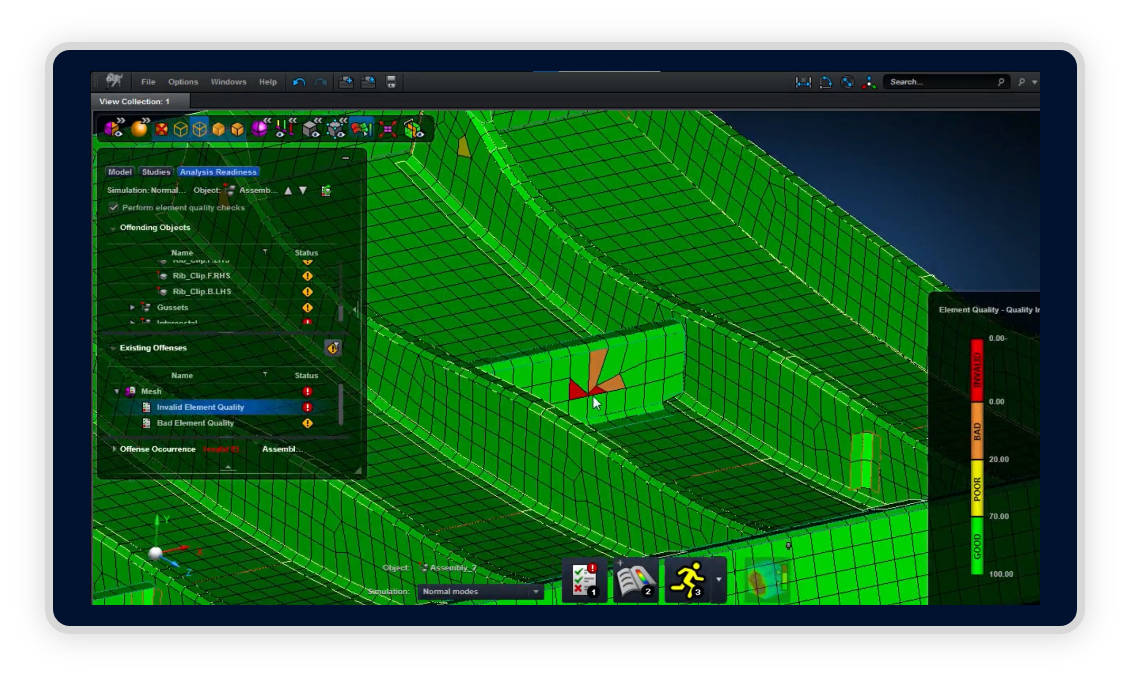Minimize the Analysis Readiness panel

[346, 158]
